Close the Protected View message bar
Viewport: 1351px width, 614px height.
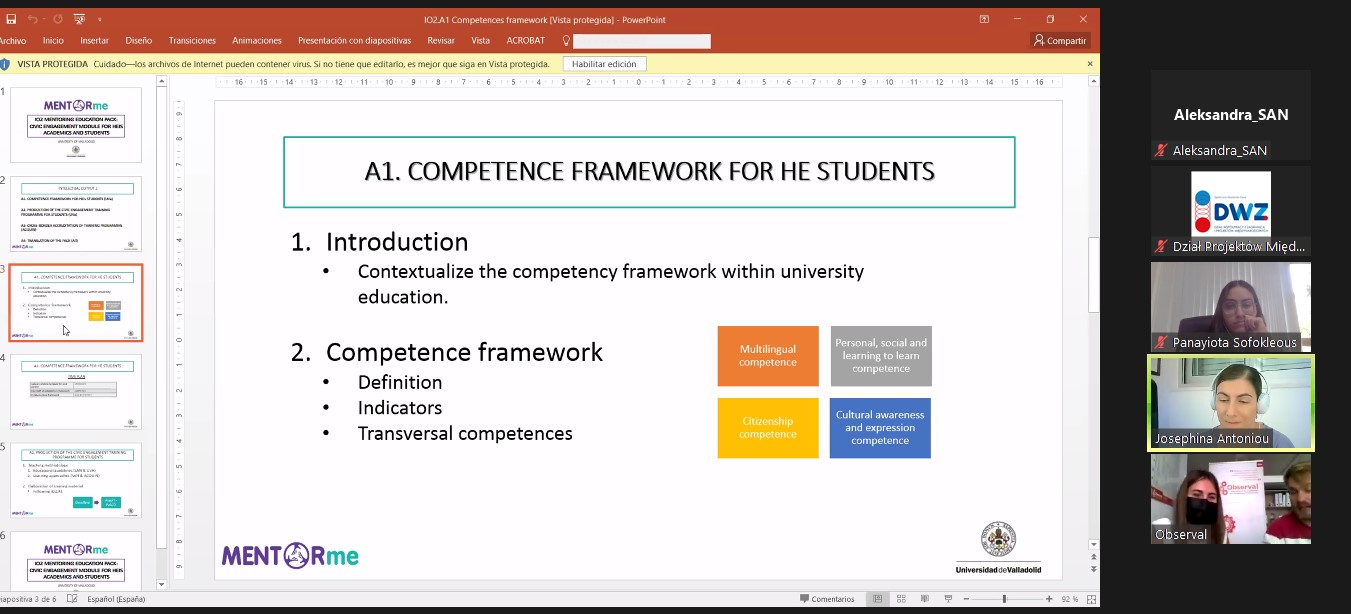tap(1090, 64)
